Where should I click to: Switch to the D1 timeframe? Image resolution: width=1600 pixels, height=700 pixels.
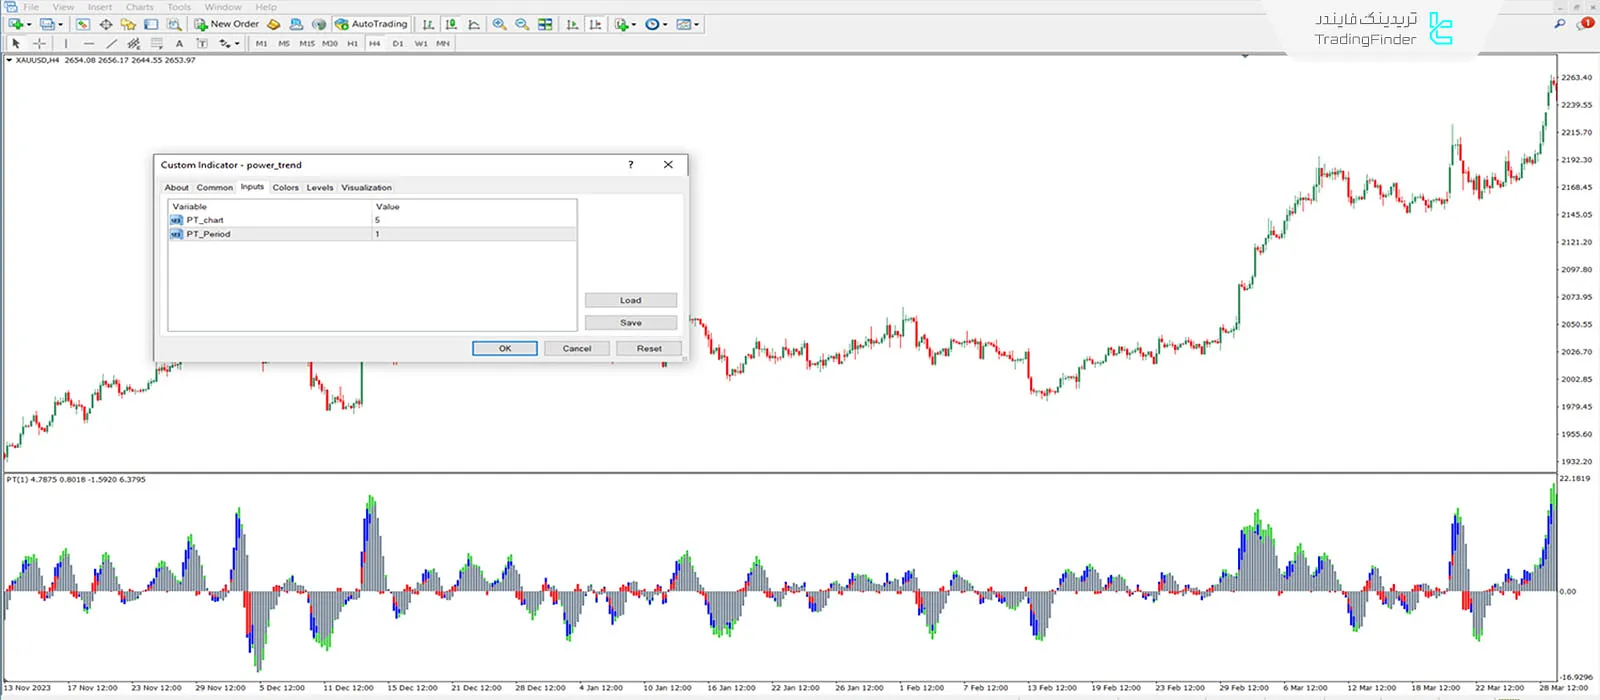tap(398, 44)
